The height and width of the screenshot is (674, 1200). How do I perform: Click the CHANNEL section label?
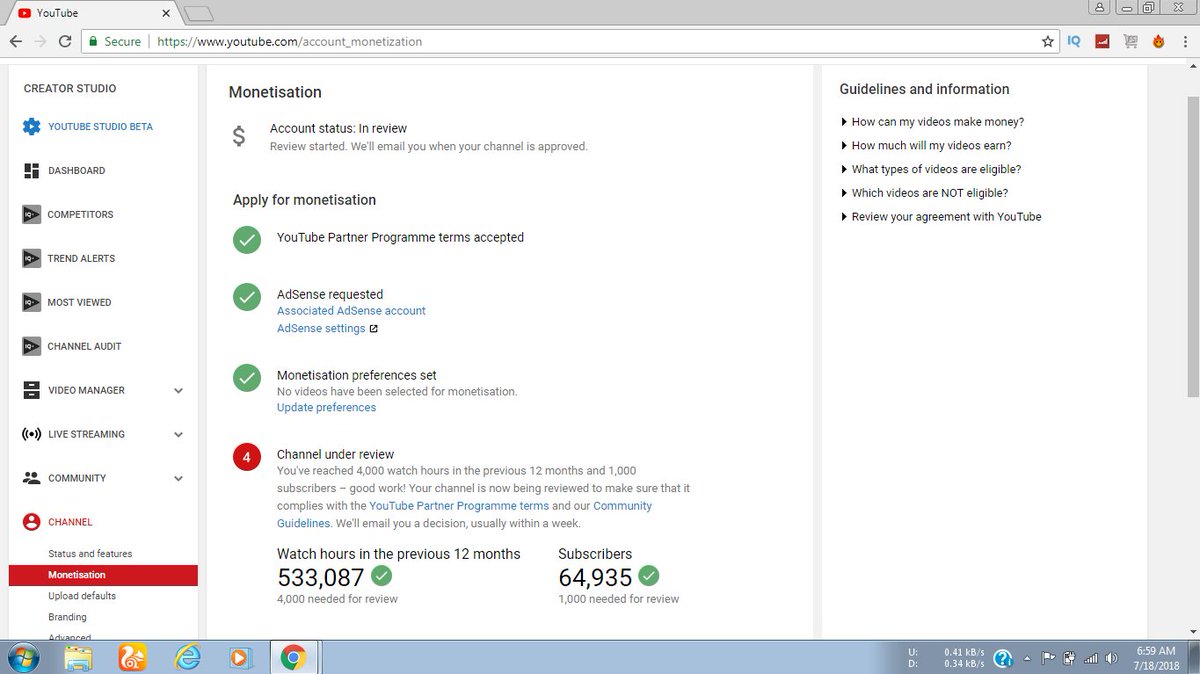[70, 522]
